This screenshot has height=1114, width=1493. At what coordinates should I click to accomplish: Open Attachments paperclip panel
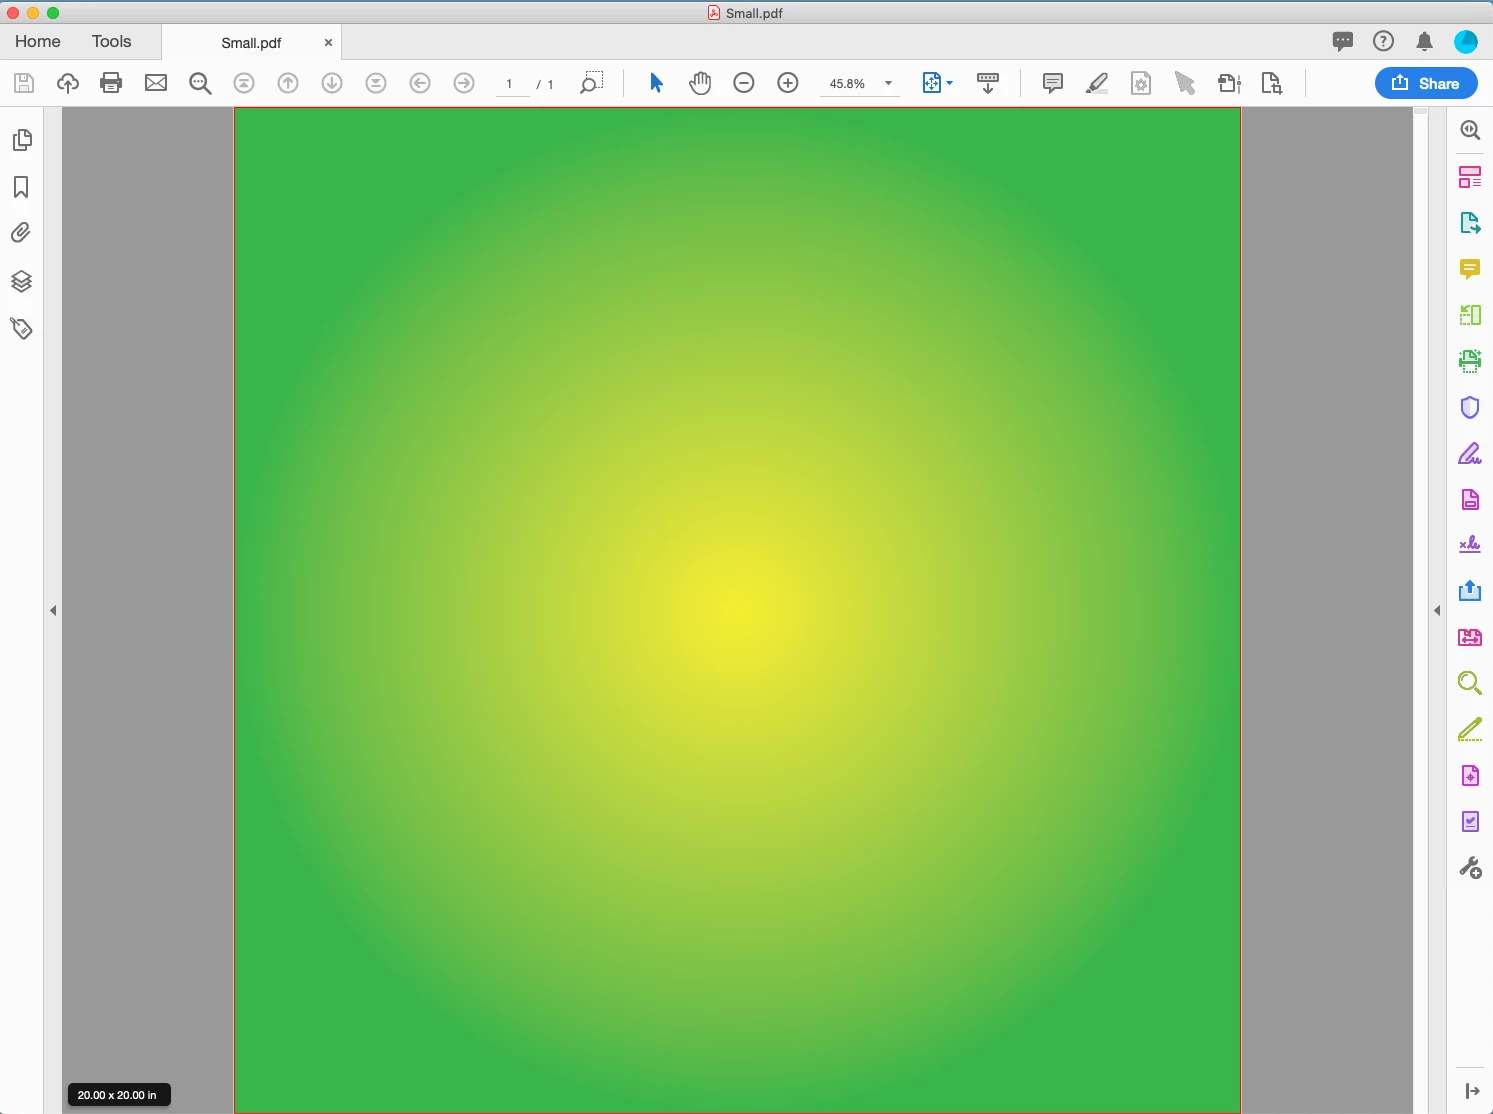[x=21, y=233]
